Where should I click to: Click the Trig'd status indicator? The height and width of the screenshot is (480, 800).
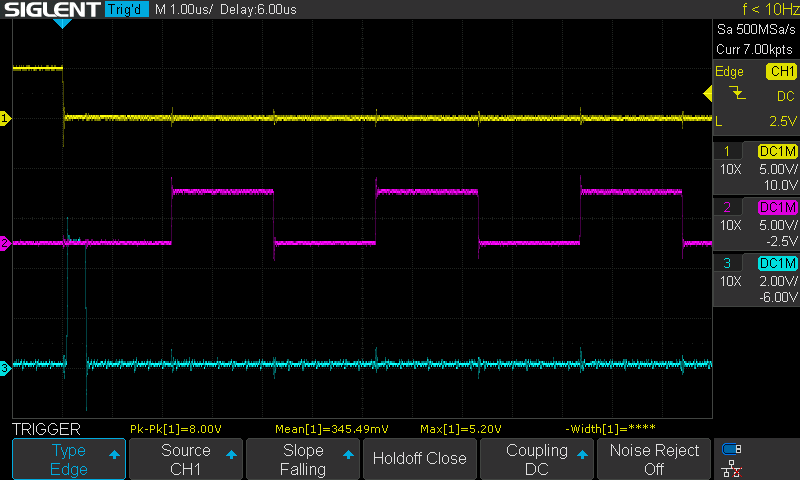[127, 9]
